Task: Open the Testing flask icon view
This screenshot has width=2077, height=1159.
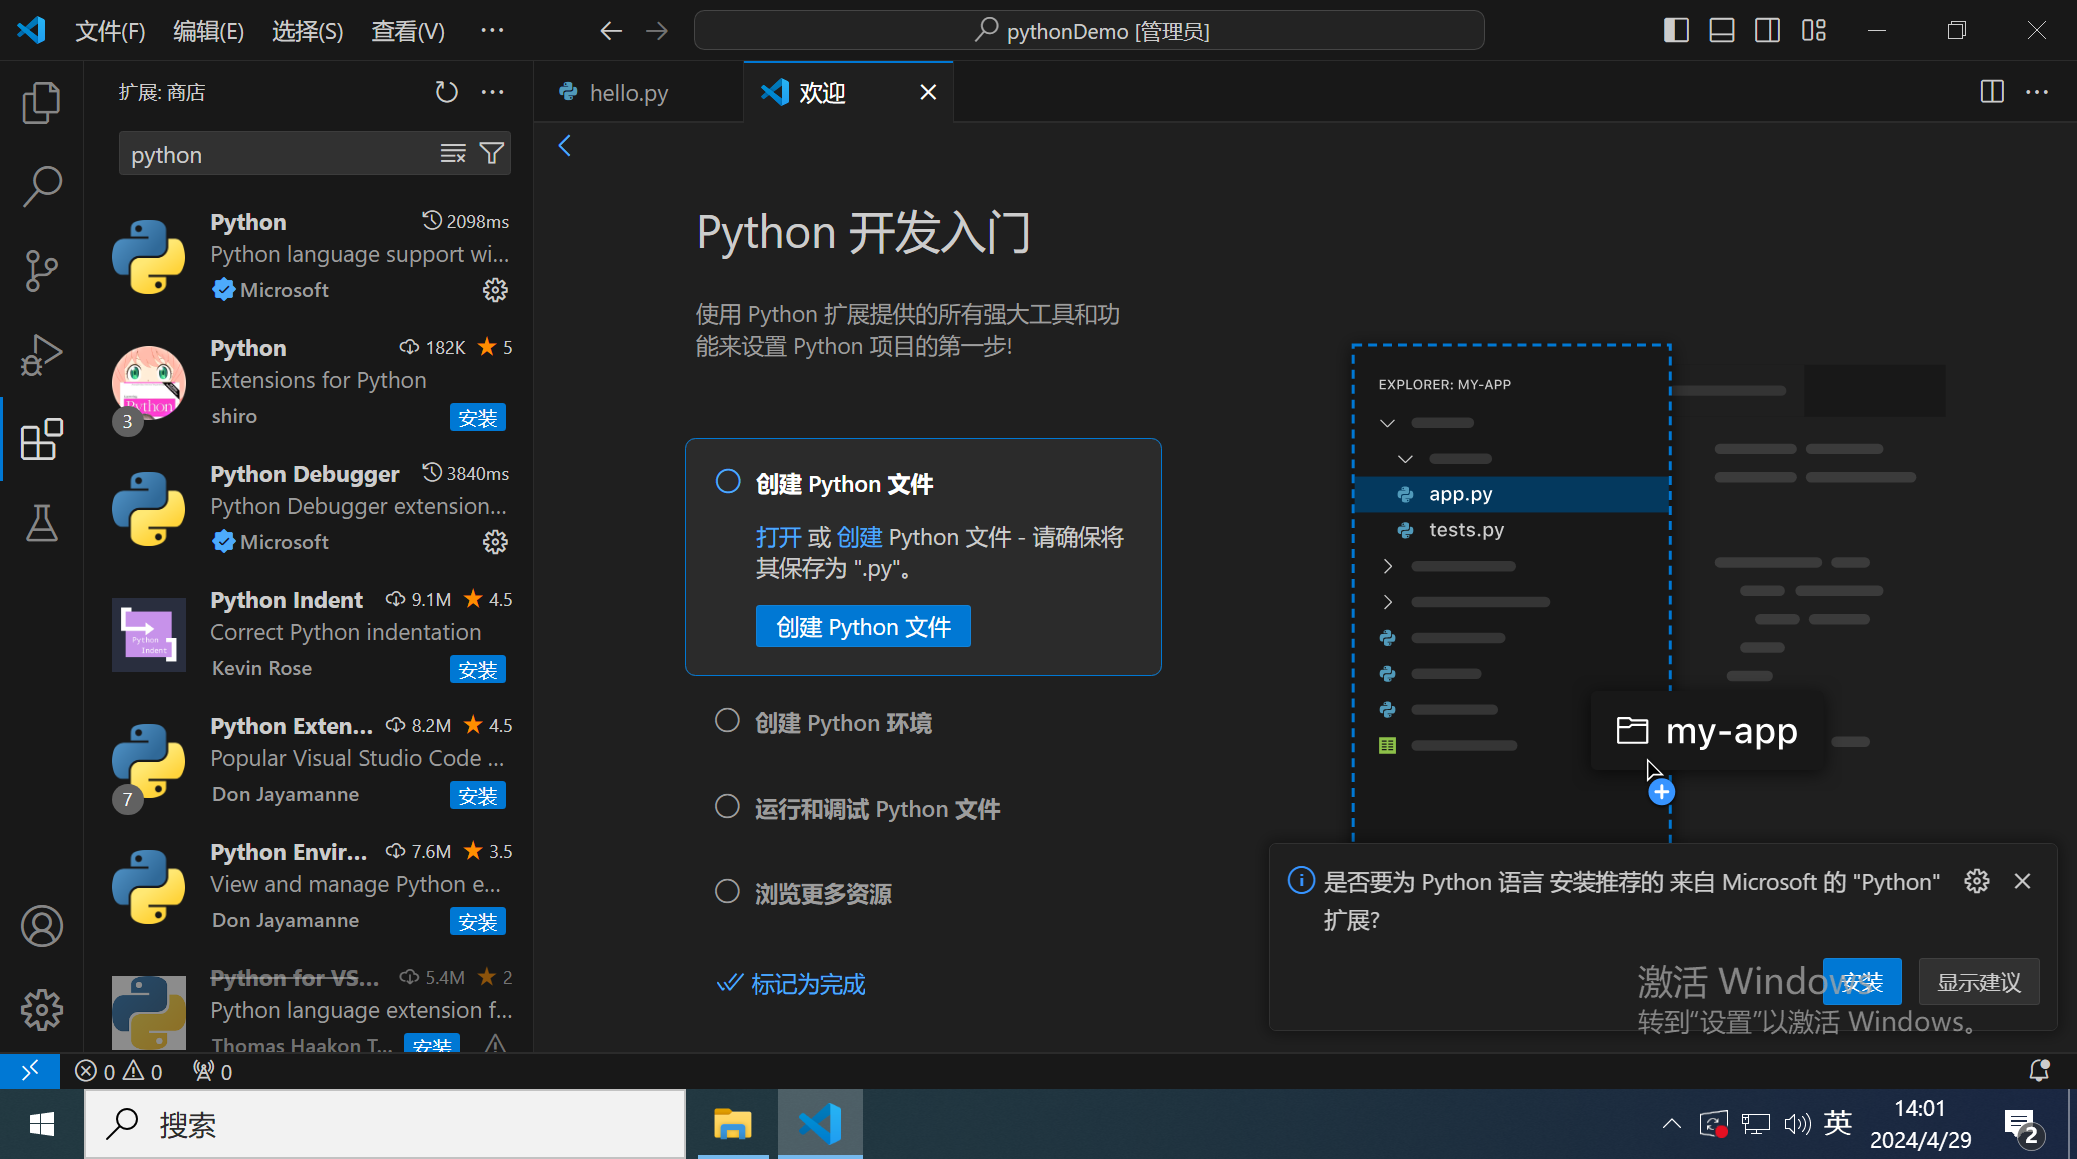Action: pyautogui.click(x=41, y=523)
